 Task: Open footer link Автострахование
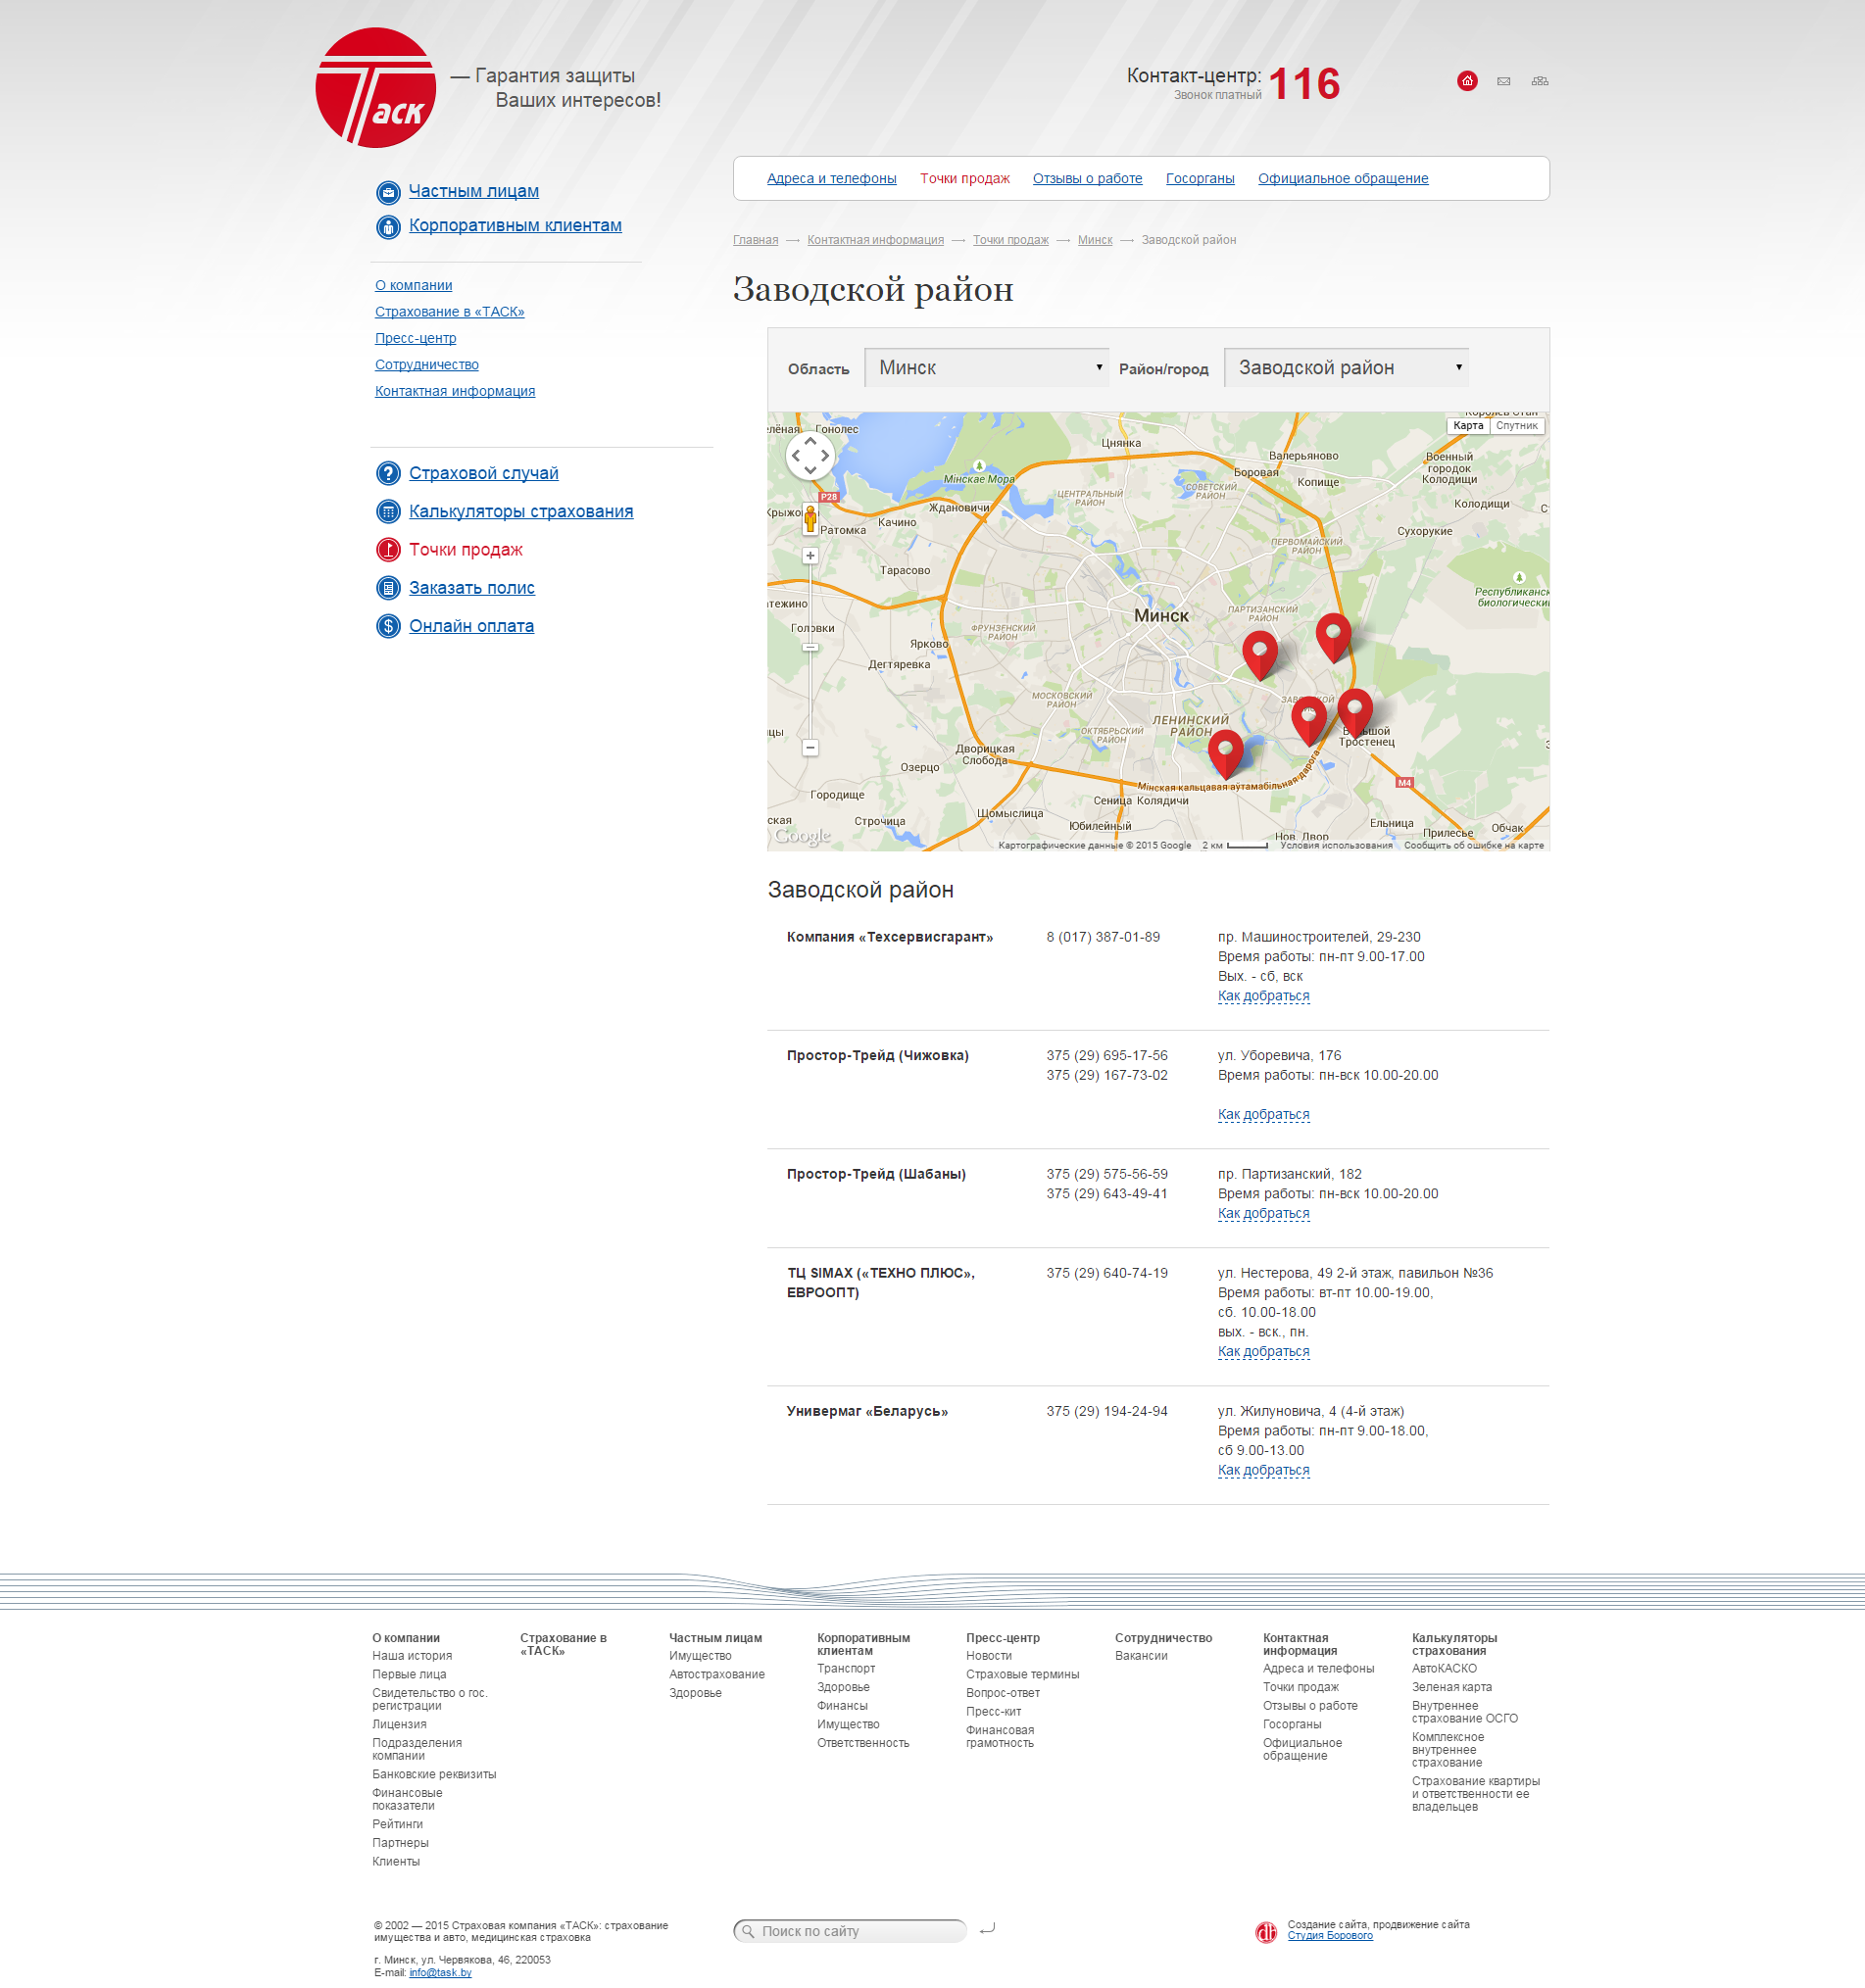point(717,1675)
